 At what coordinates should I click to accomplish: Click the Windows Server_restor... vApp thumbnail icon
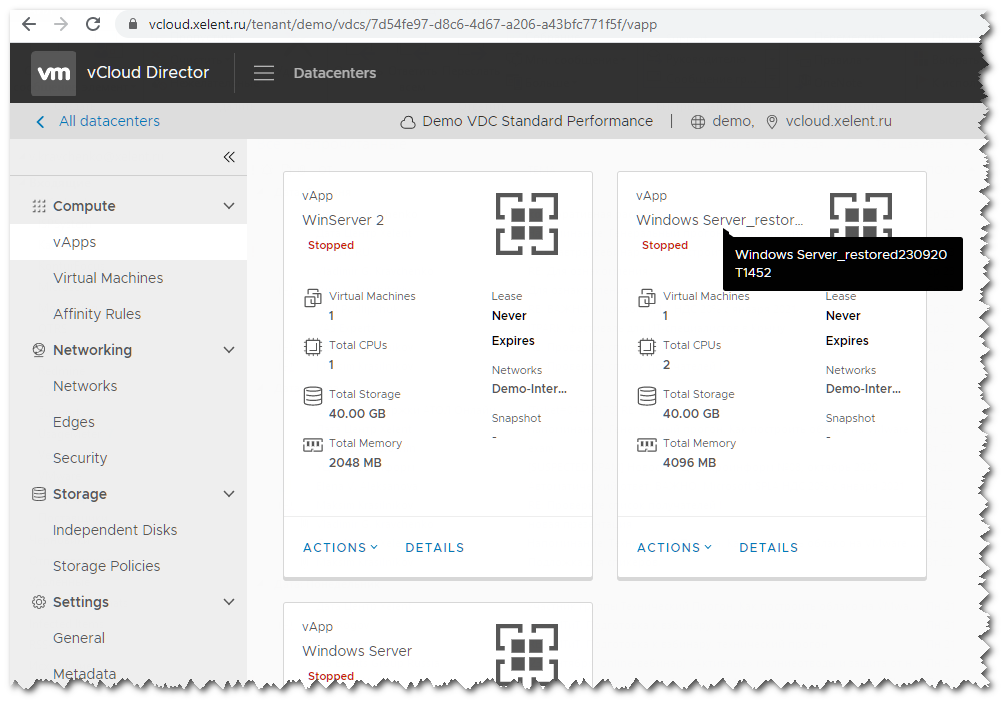[861, 215]
